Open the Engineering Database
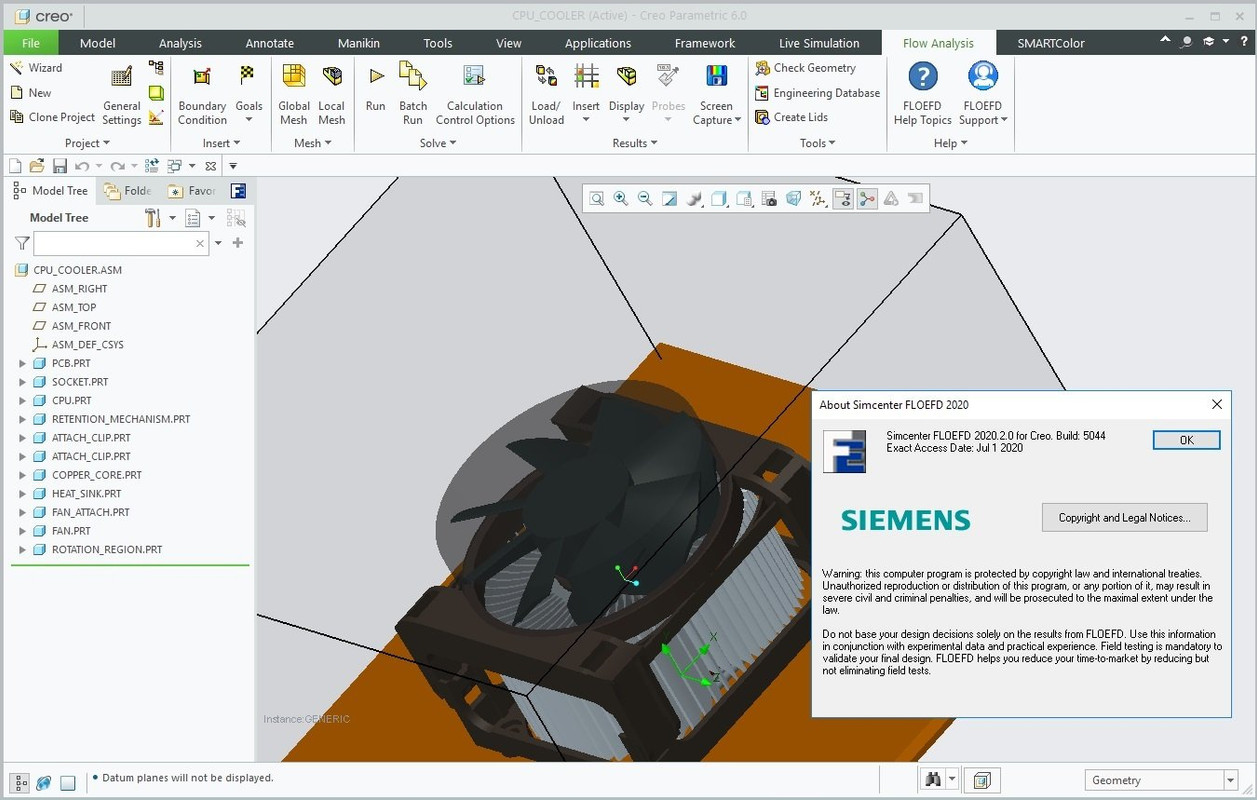Image resolution: width=1257 pixels, height=800 pixels. pyautogui.click(x=817, y=93)
